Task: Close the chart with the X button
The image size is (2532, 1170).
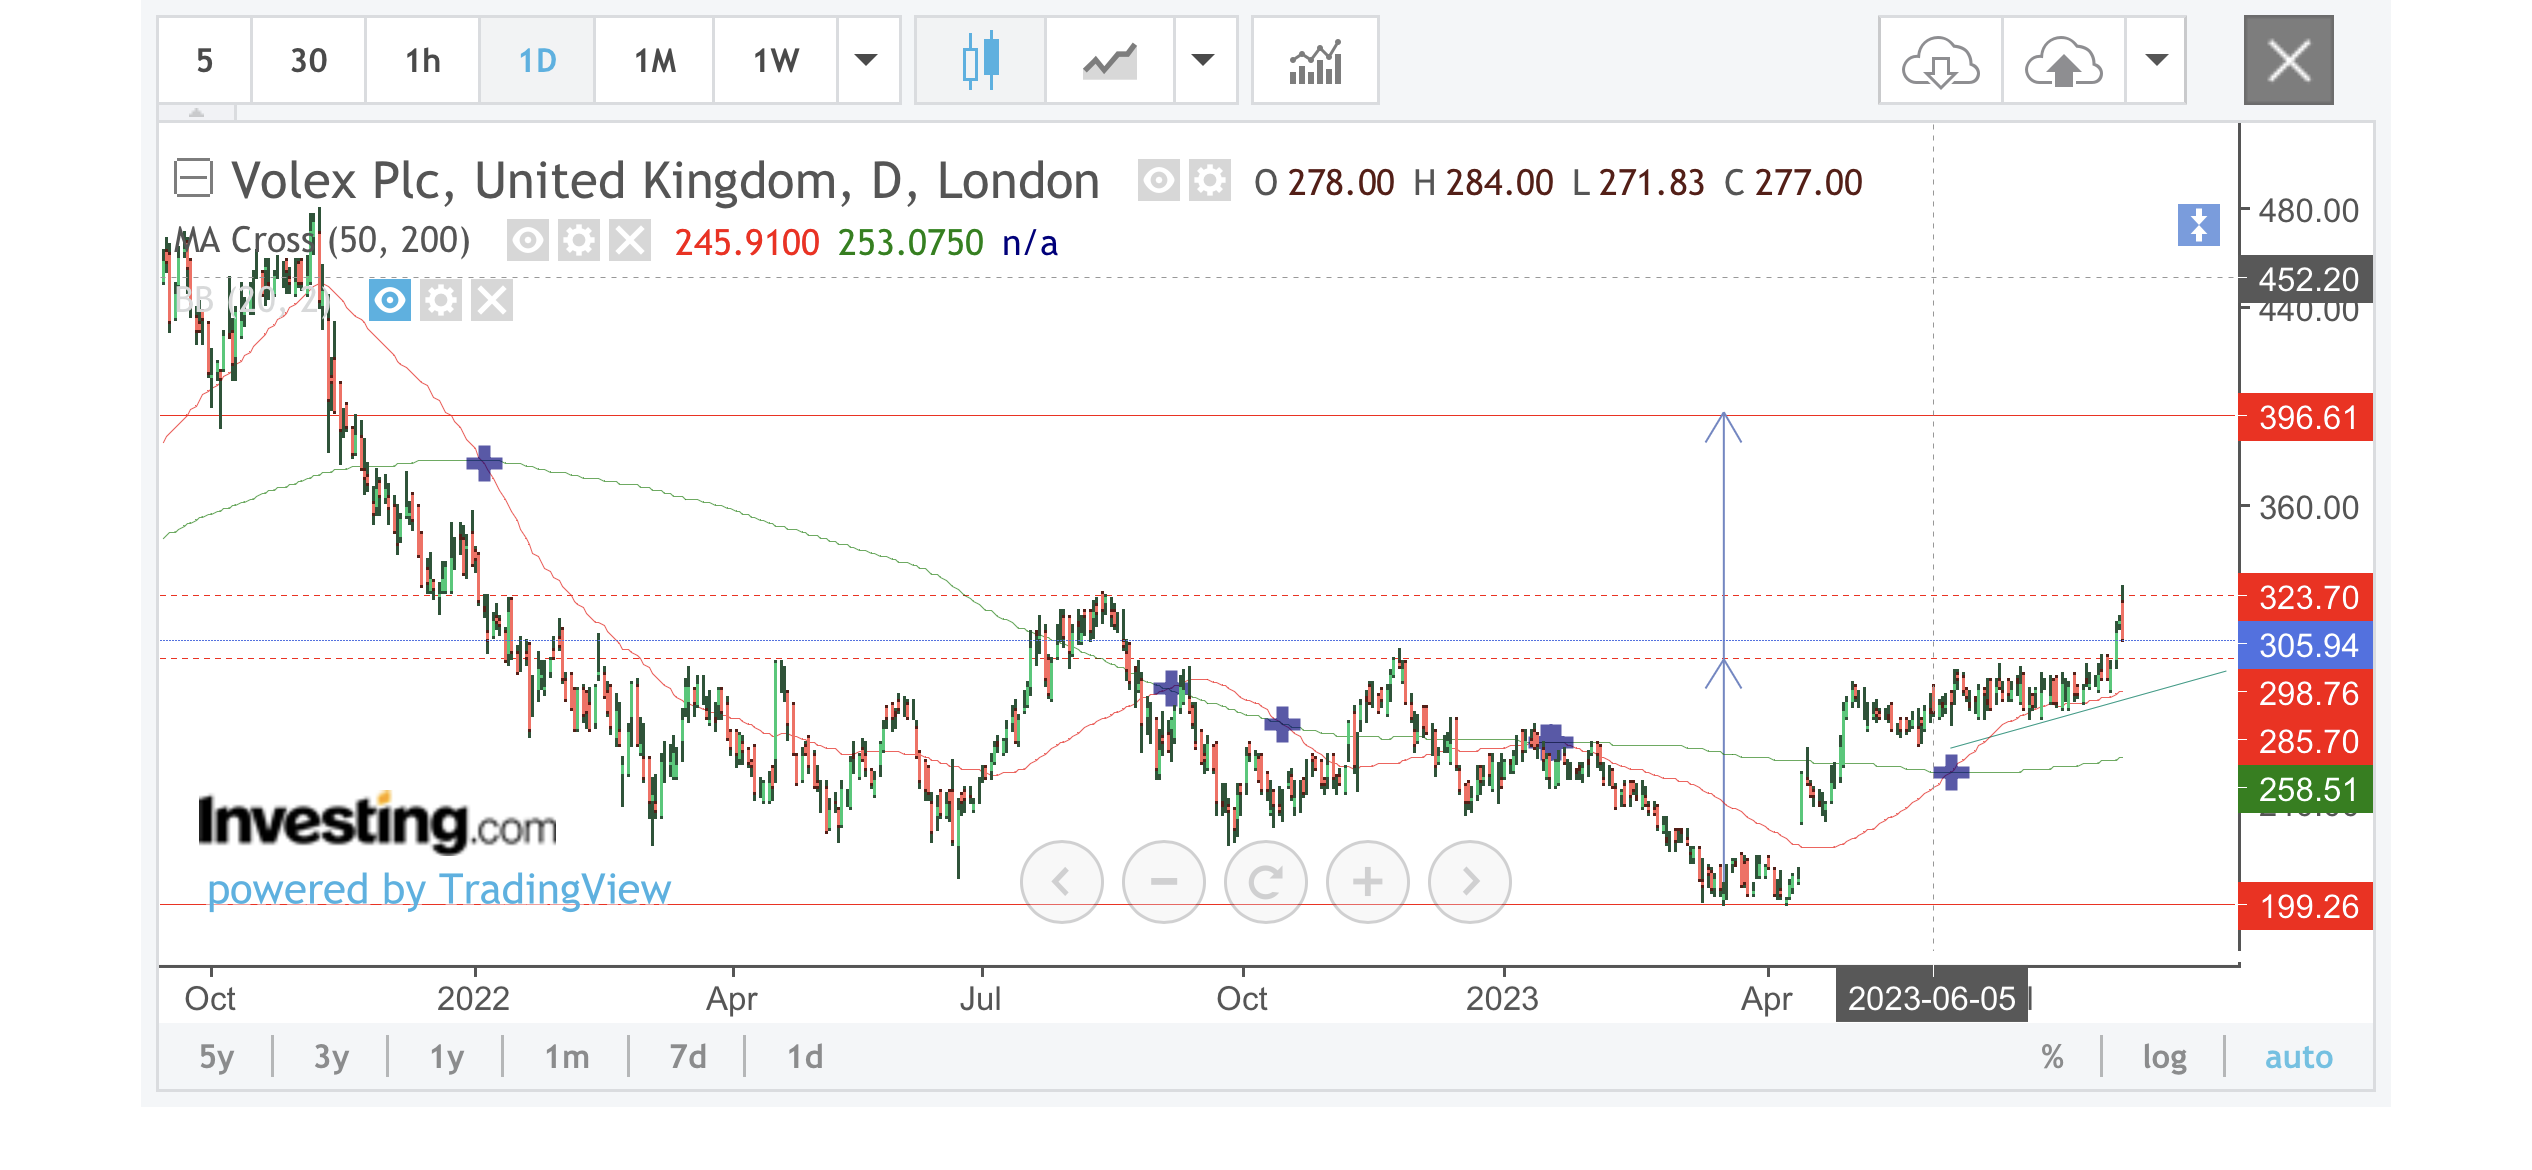Action: pos(2288,60)
